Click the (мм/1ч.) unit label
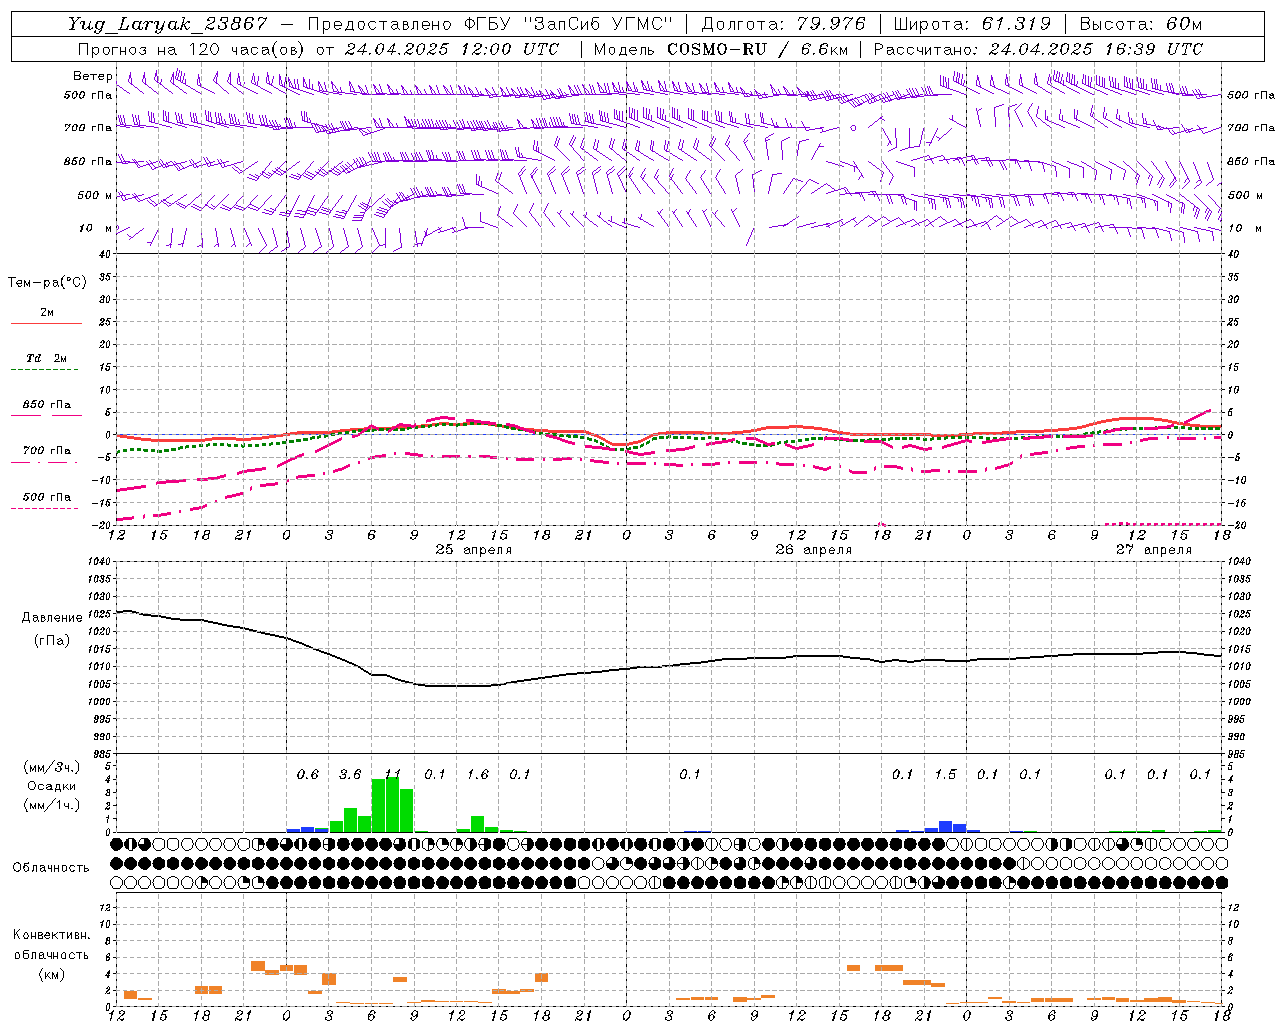1280x1024 pixels. (x=51, y=805)
